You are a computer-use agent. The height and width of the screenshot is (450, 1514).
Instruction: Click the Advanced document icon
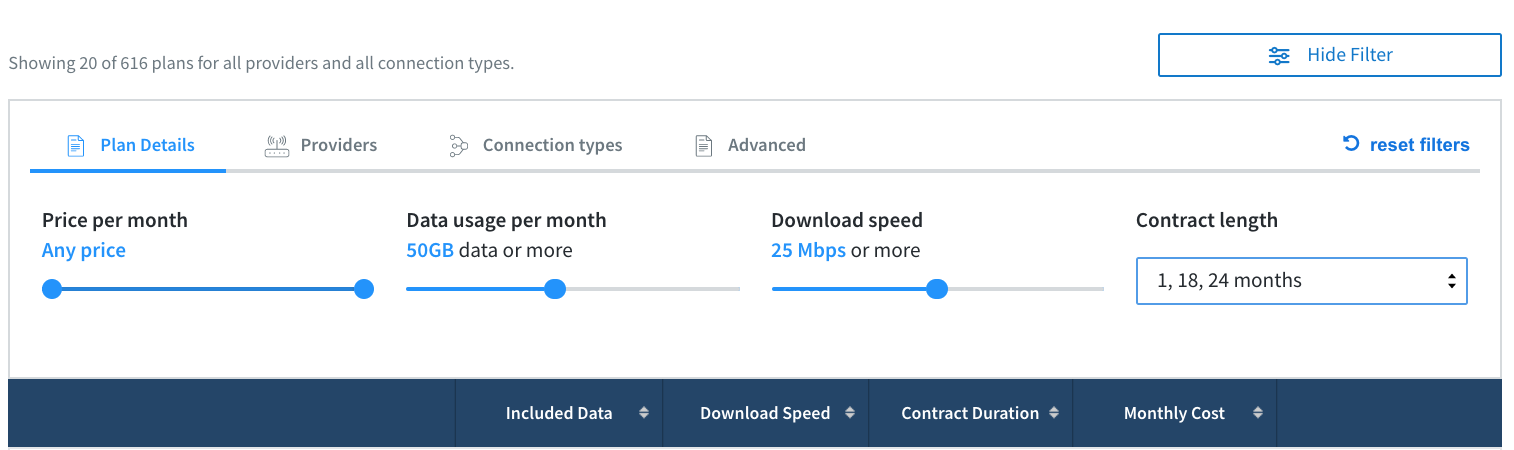coord(704,146)
